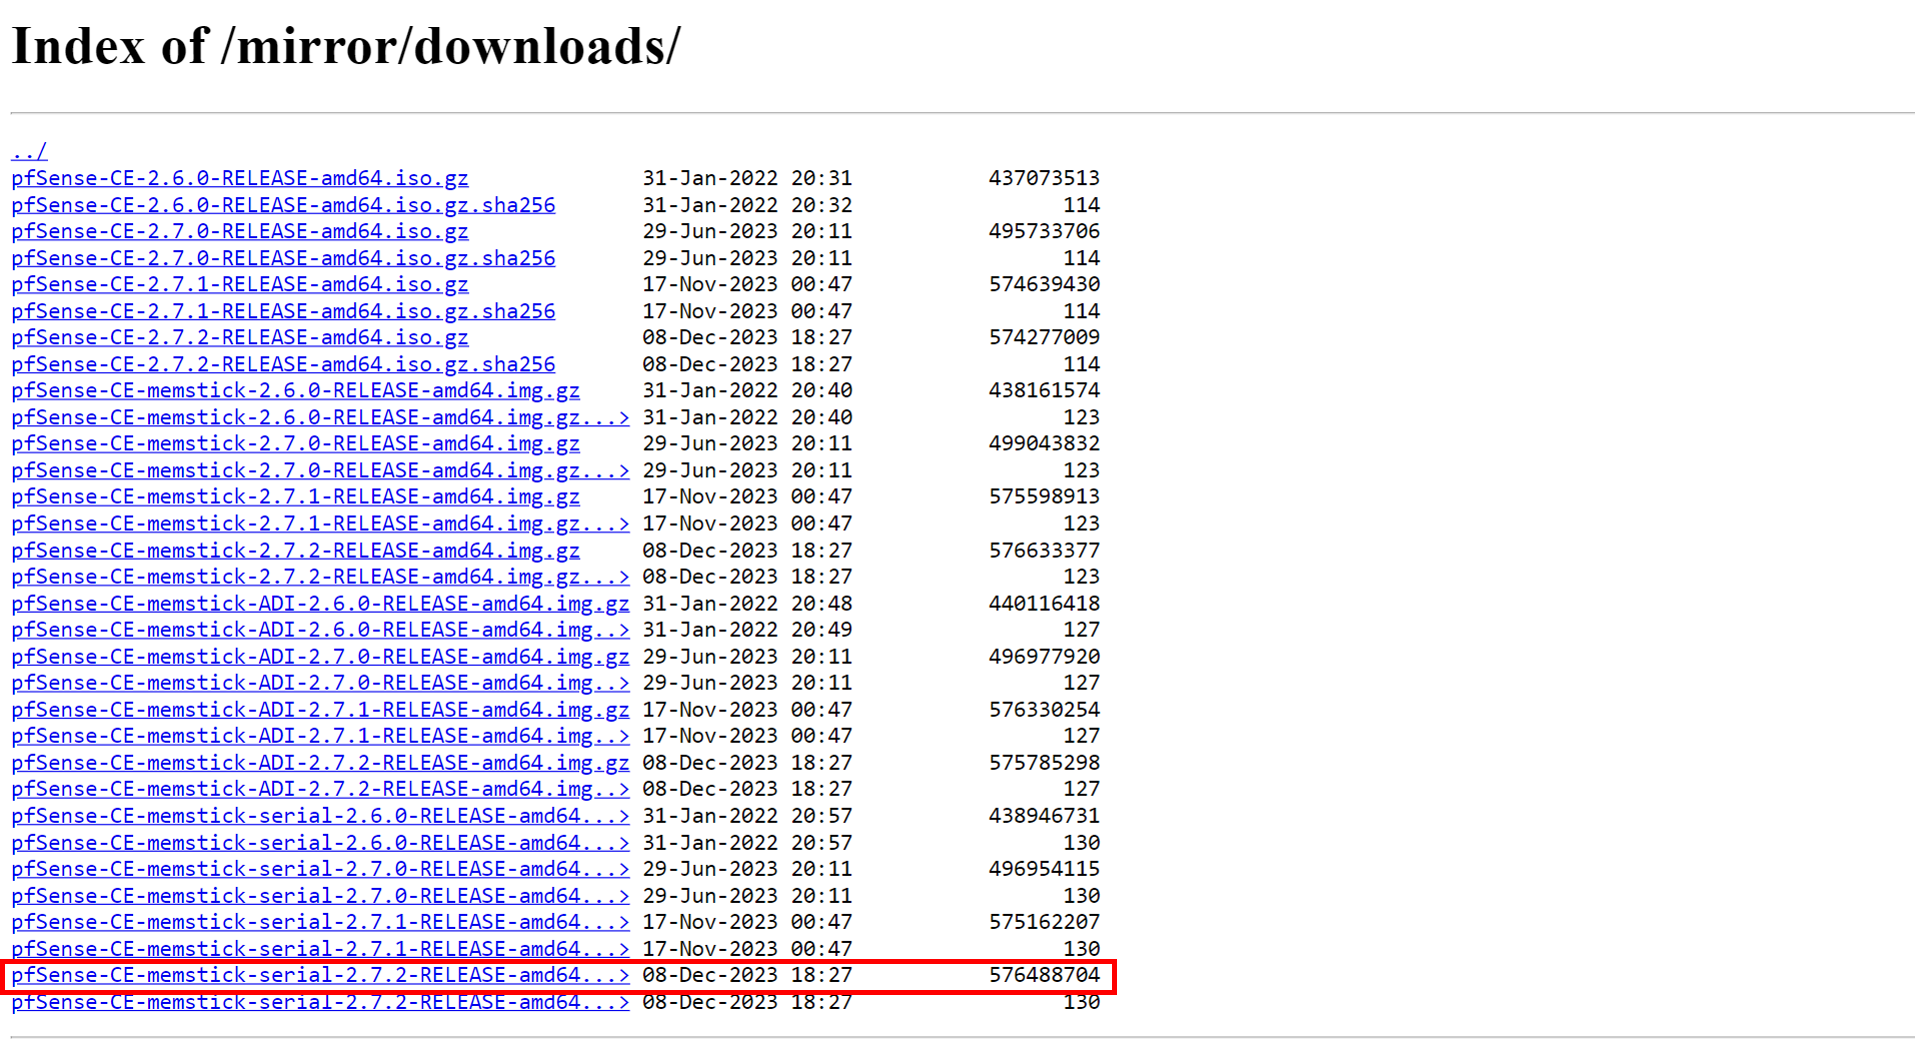Select the "Index of /mirror/downloads/" heading
This screenshot has height=1058, width=1915.
pyautogui.click(x=346, y=46)
